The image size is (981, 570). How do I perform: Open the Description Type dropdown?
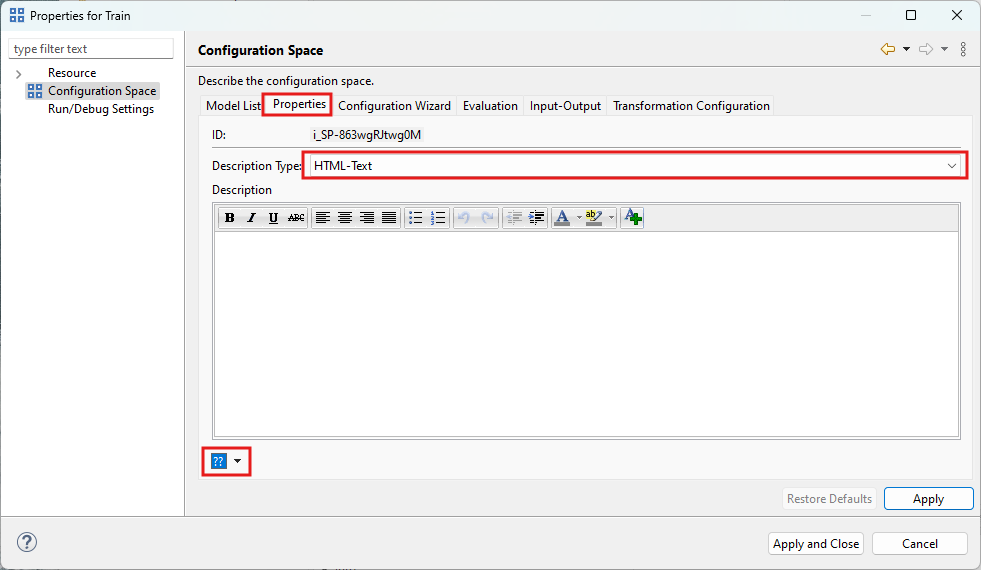coord(952,166)
